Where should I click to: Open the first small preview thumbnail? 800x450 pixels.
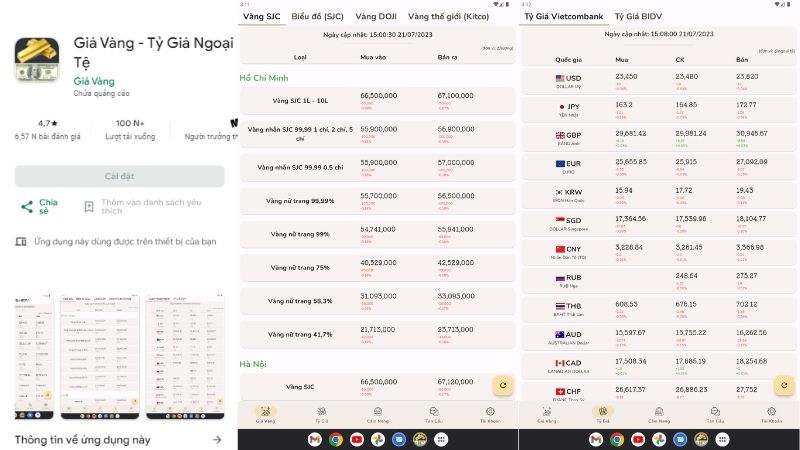[34, 357]
